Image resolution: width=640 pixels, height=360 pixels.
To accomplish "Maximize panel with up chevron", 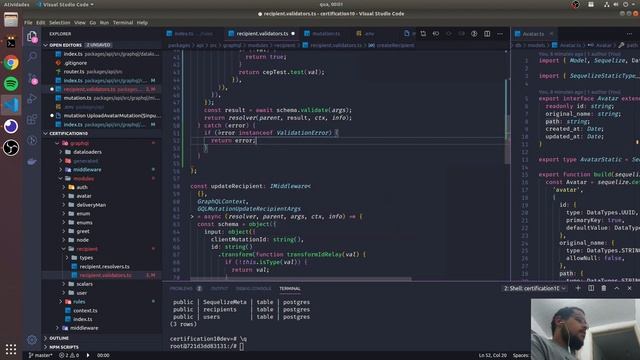I will tap(617, 288).
